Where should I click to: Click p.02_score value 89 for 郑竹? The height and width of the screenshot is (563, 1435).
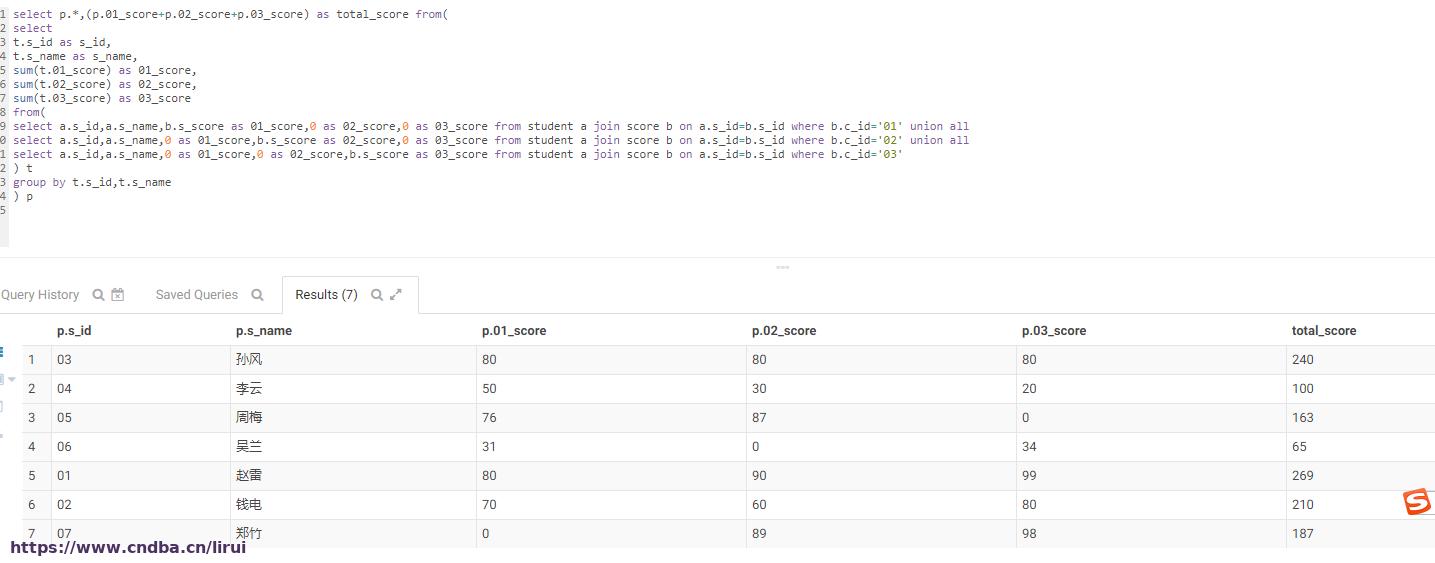pyautogui.click(x=759, y=534)
